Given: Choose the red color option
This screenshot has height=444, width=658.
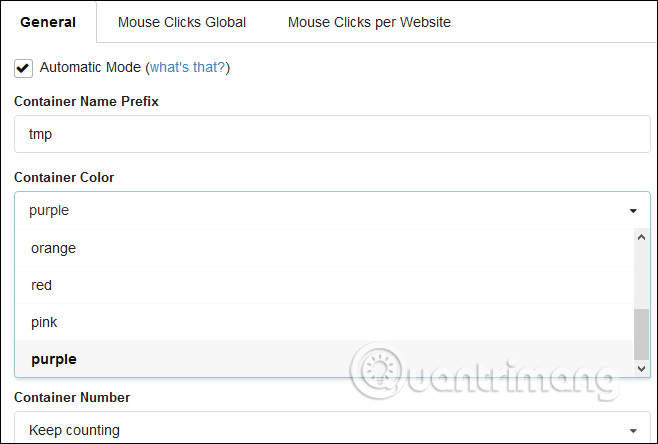Looking at the screenshot, I should coord(42,285).
